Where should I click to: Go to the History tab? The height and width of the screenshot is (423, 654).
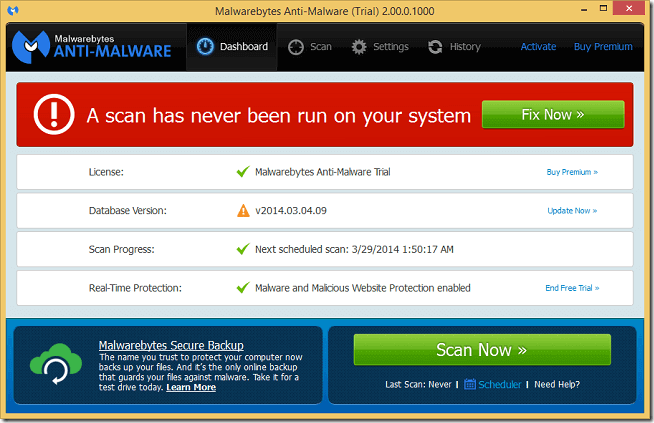click(454, 47)
